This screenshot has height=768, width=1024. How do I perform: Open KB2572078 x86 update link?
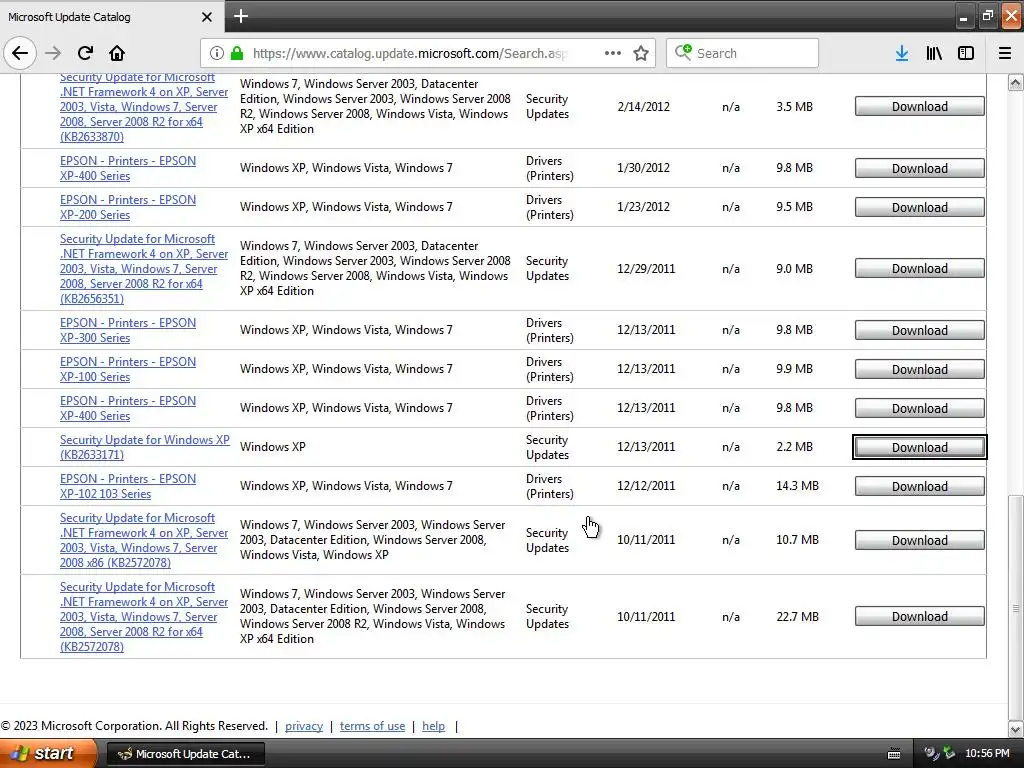point(144,540)
